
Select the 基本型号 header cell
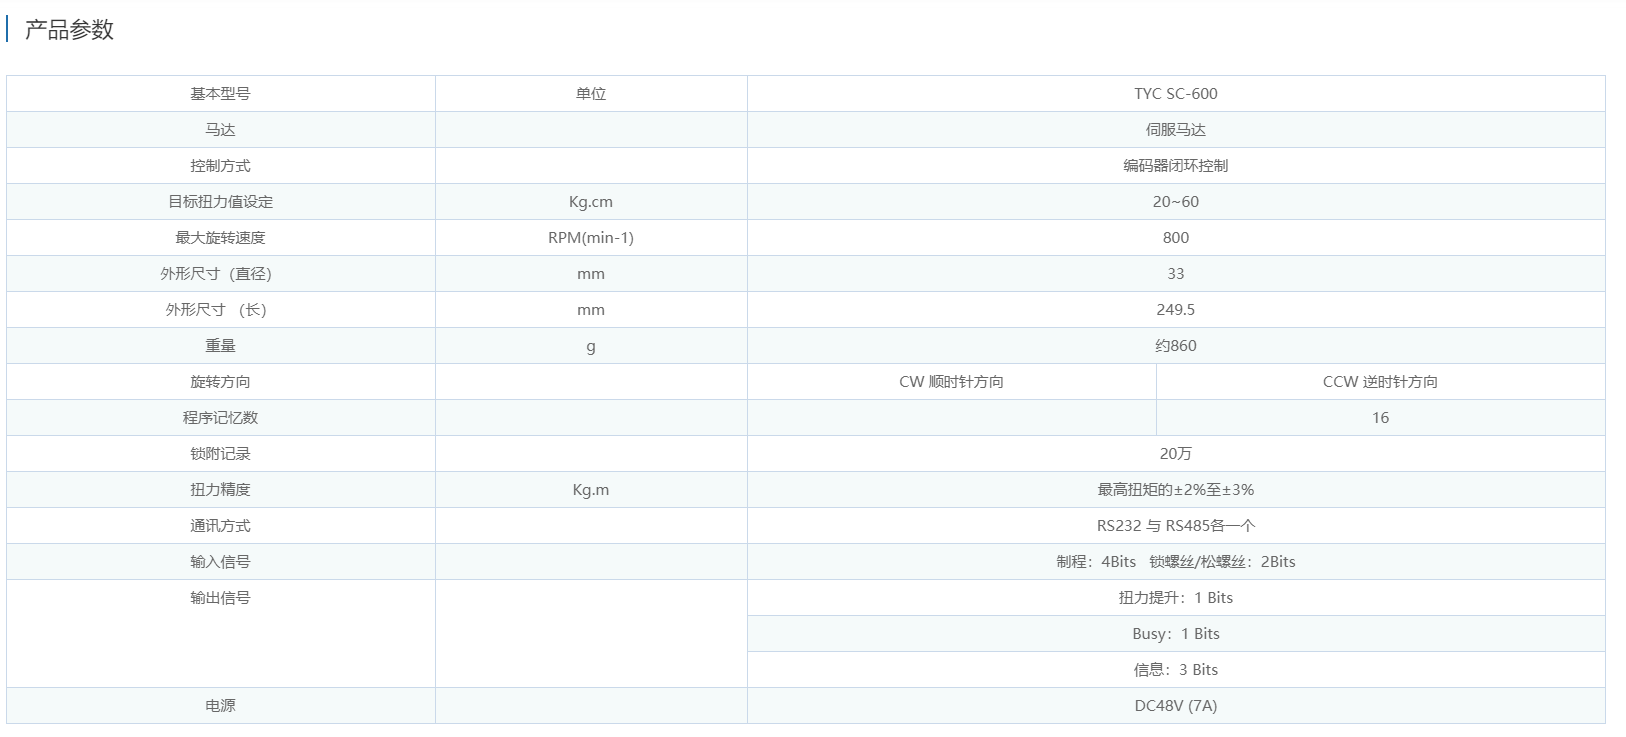click(x=220, y=94)
